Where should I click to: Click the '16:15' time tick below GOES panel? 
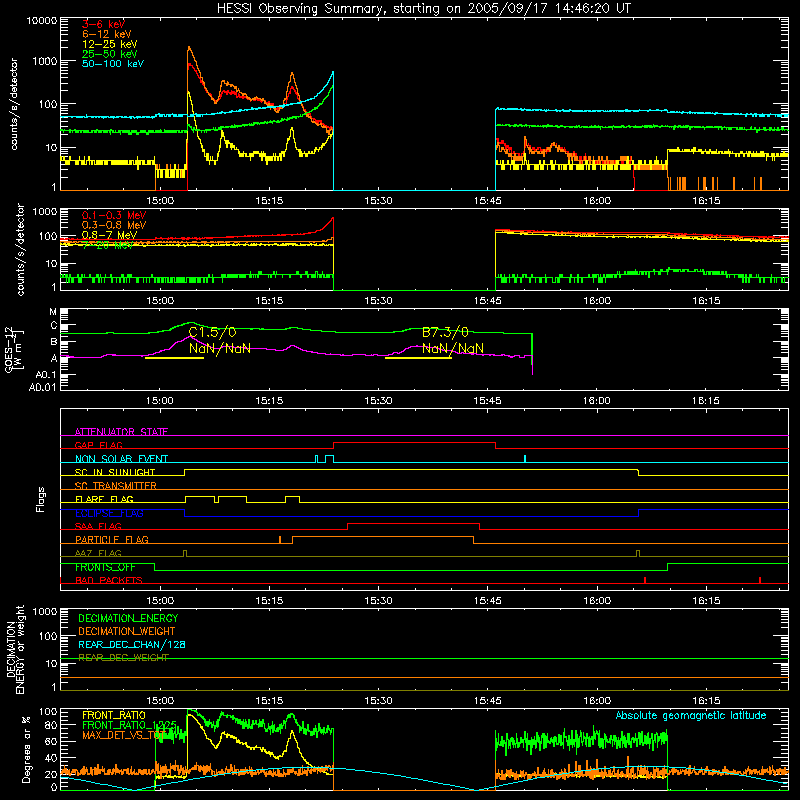[x=706, y=401]
